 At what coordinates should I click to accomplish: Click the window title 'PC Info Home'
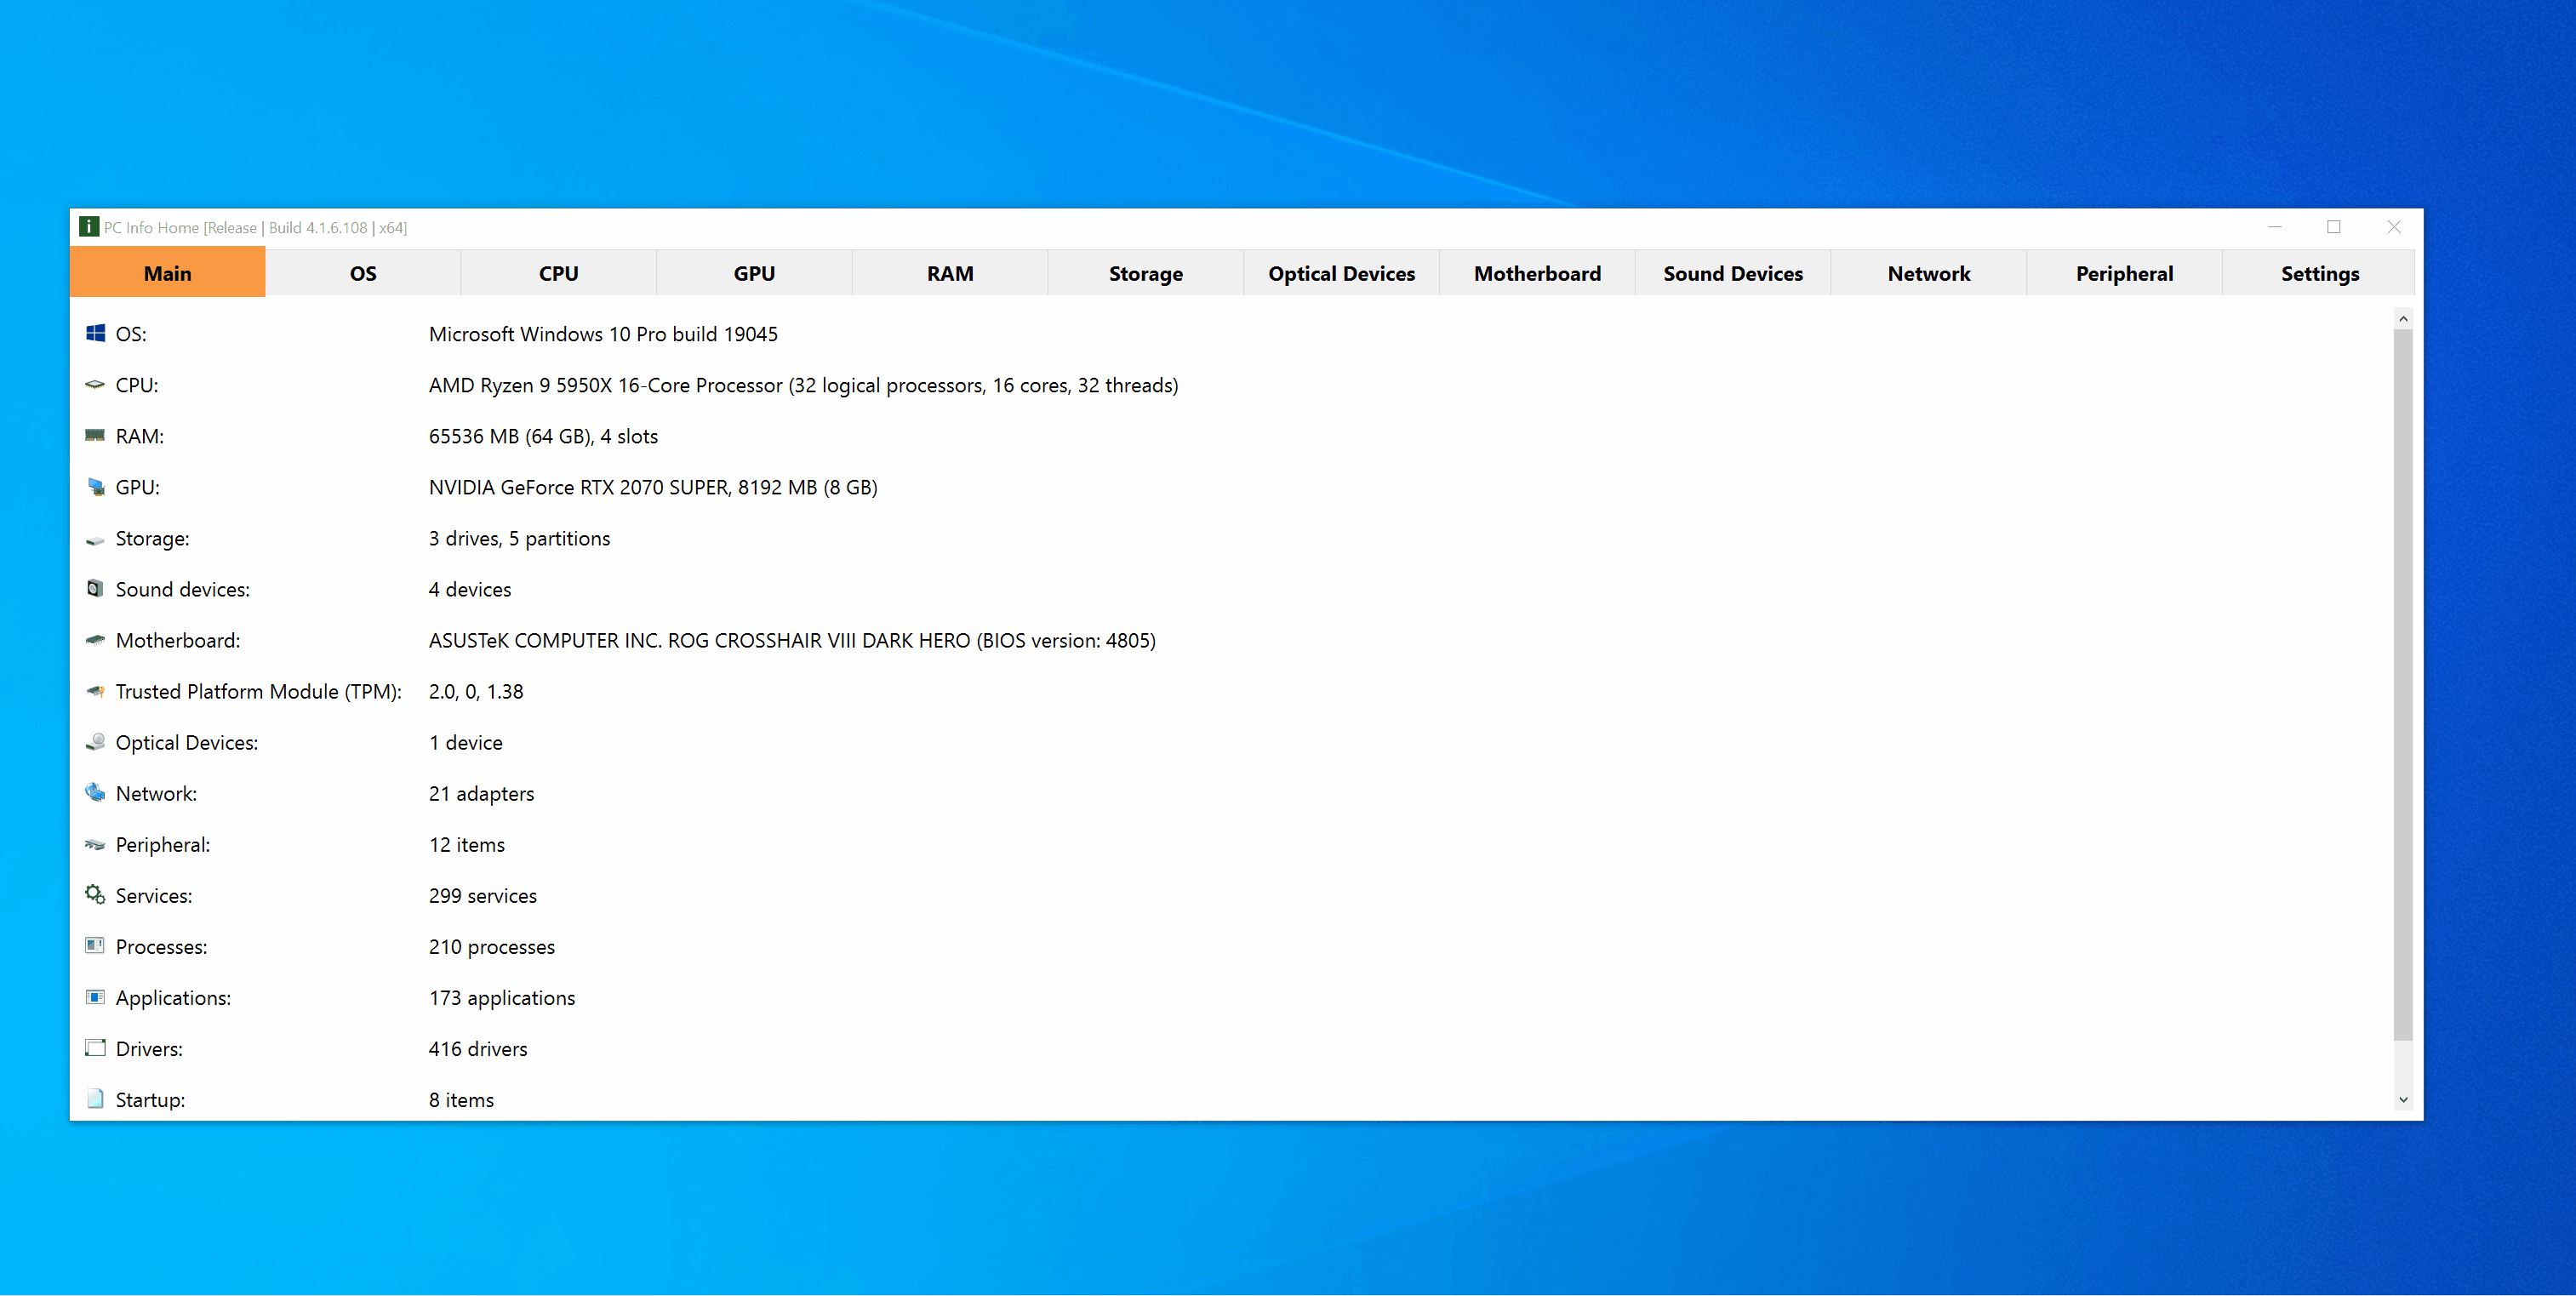click(x=152, y=227)
